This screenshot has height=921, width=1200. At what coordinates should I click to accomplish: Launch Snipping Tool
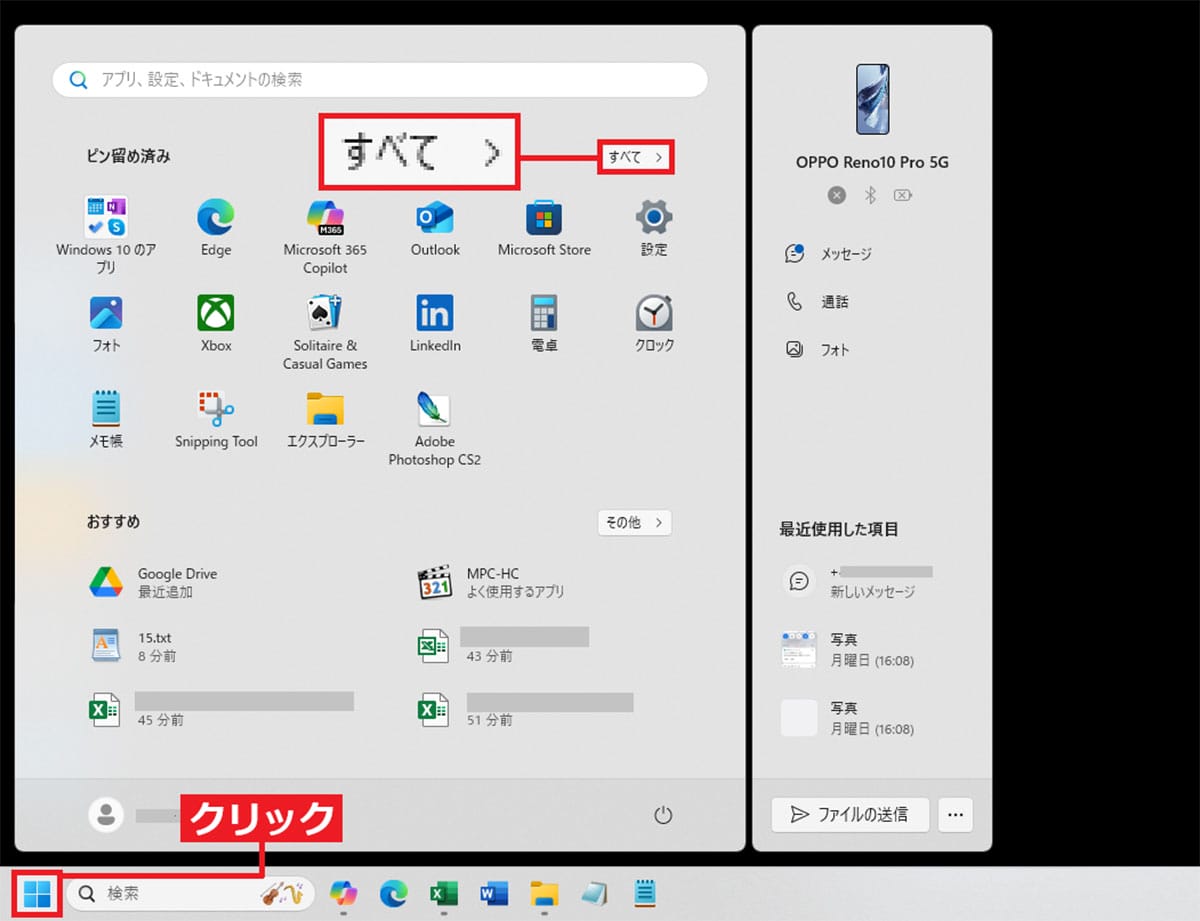click(x=216, y=408)
